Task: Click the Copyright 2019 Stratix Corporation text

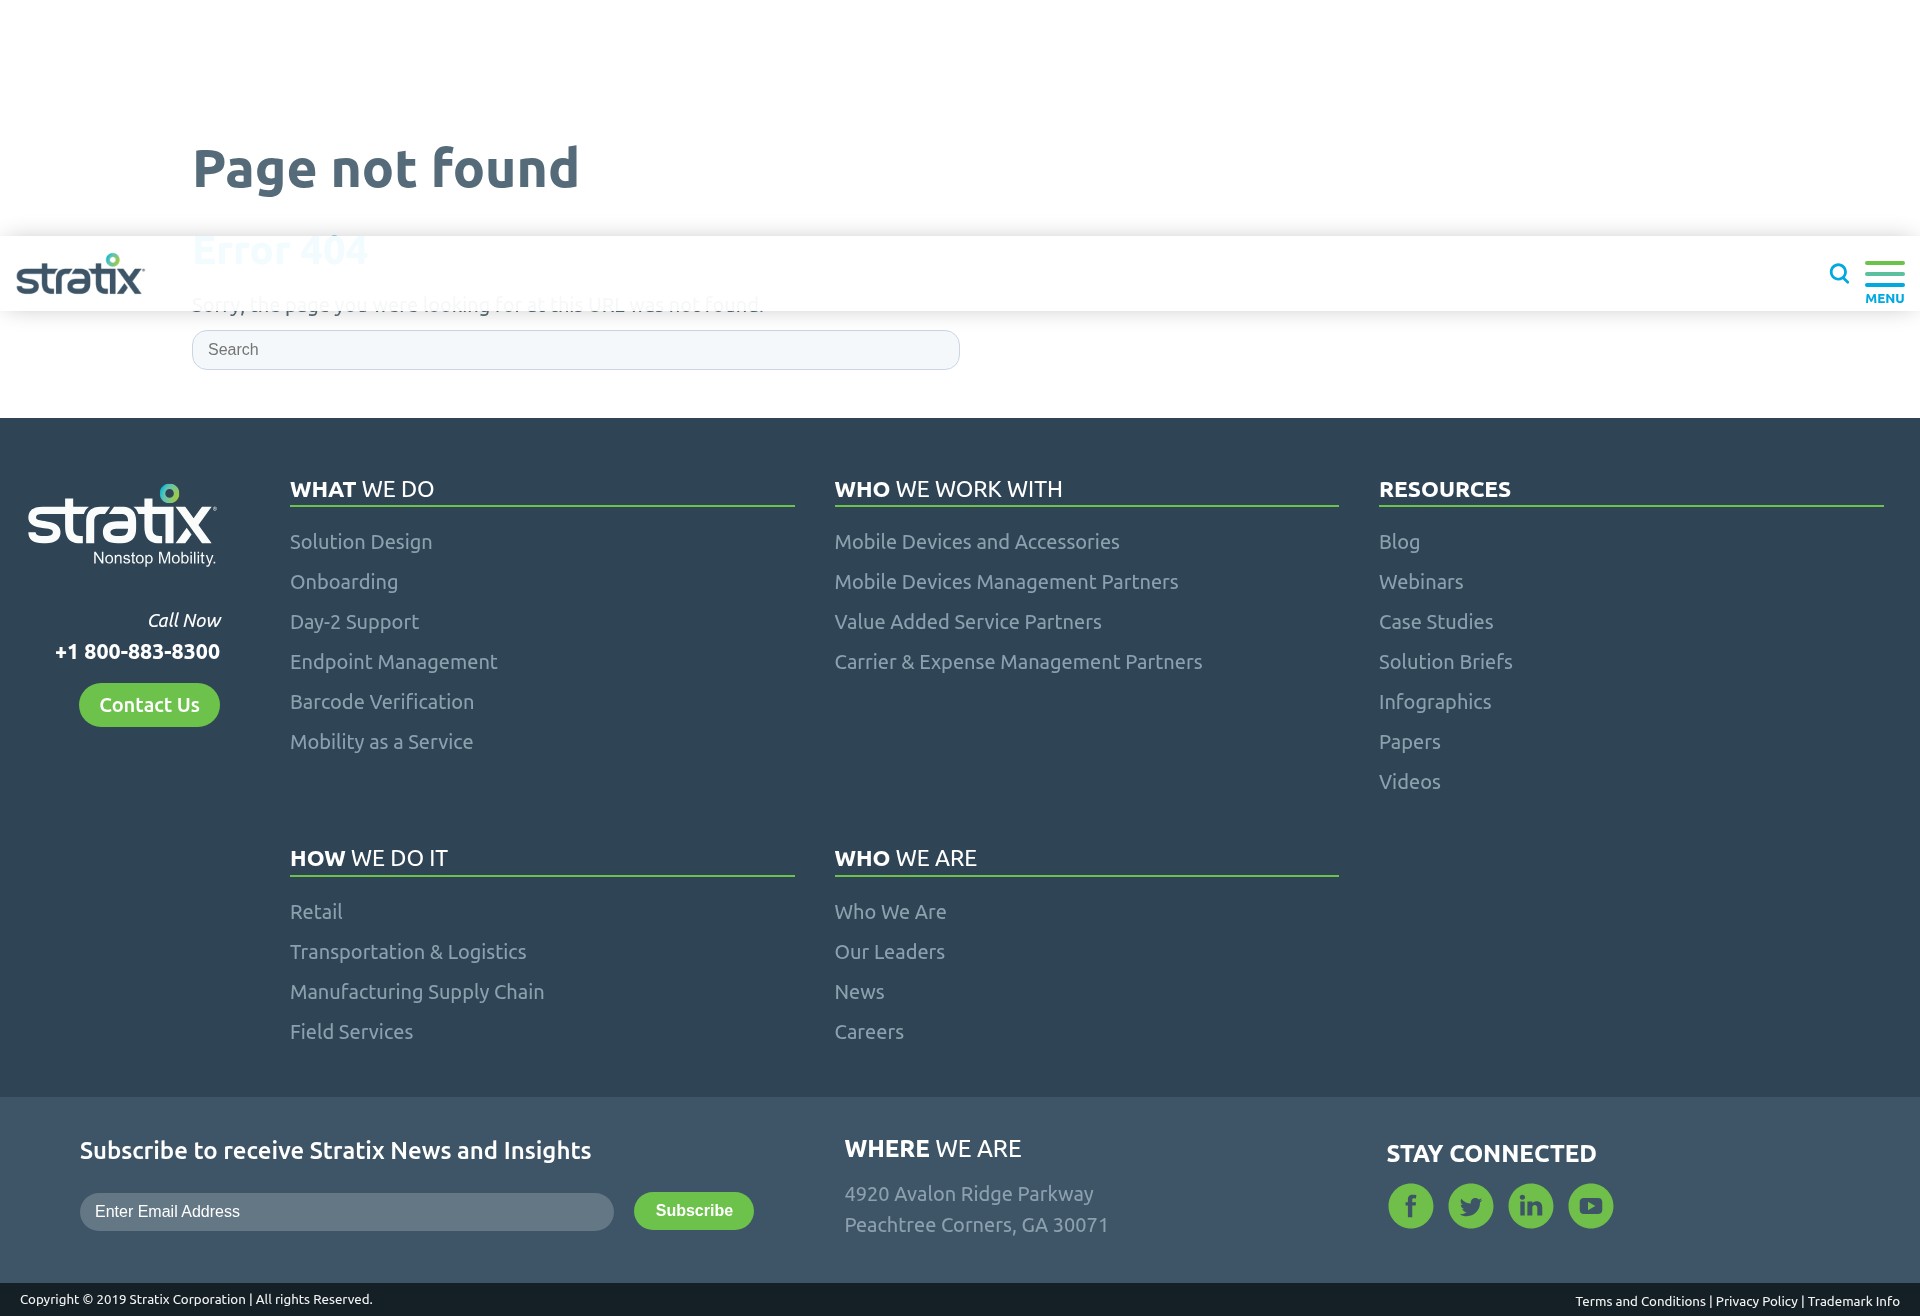Action: click(x=196, y=1299)
